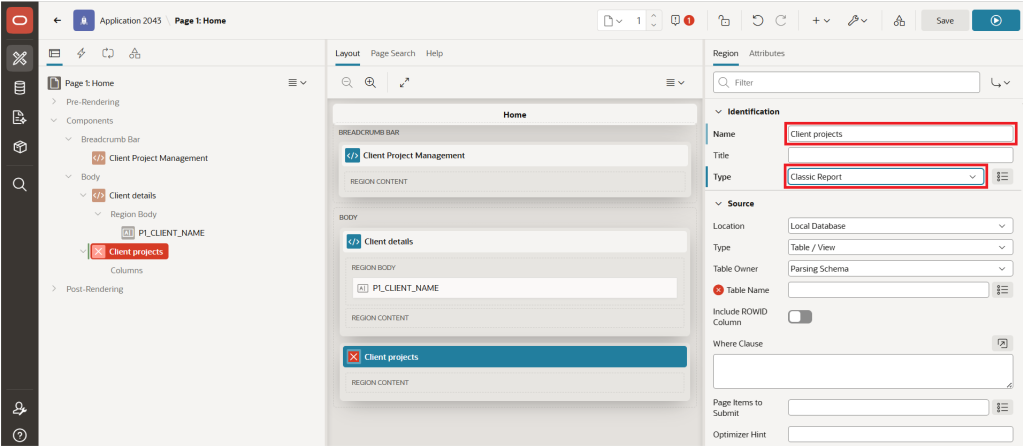
Task: View the page error messages badge
Action: (x=682, y=20)
